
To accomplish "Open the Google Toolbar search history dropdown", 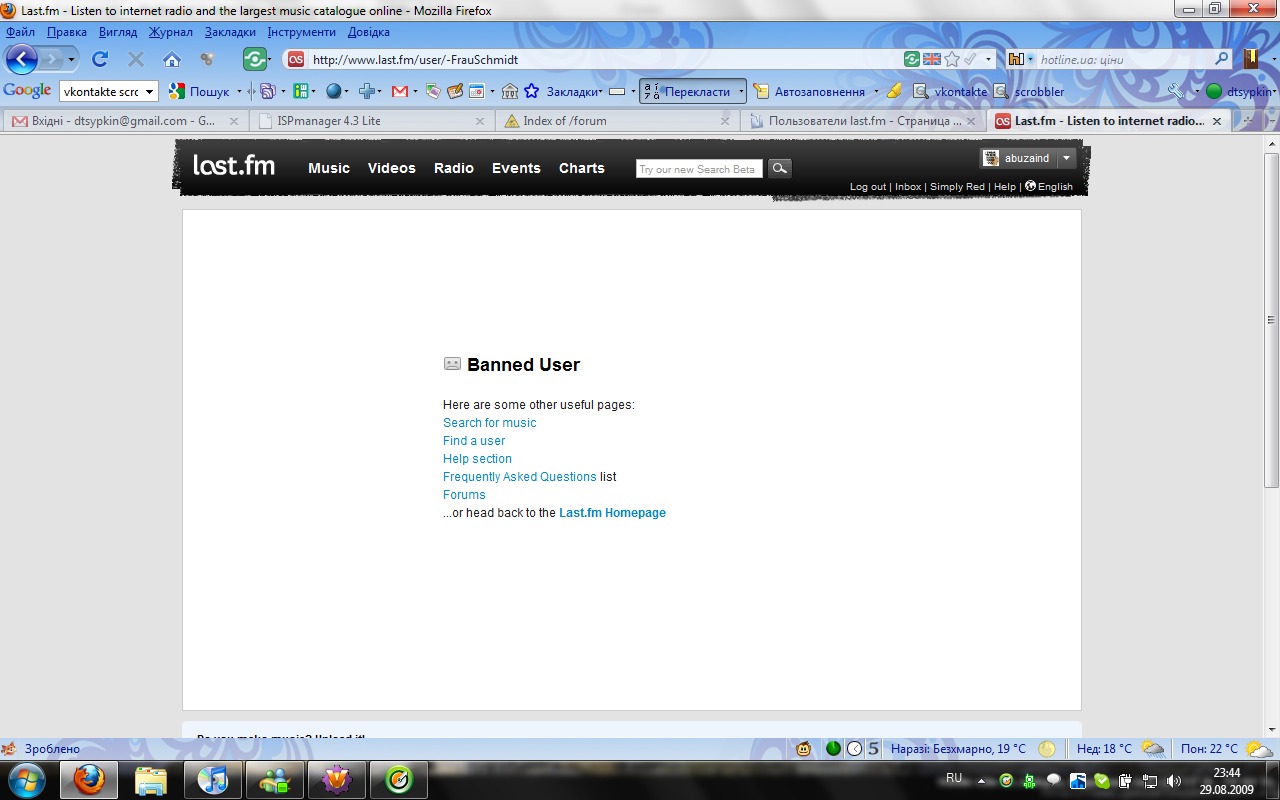I will [x=150, y=91].
